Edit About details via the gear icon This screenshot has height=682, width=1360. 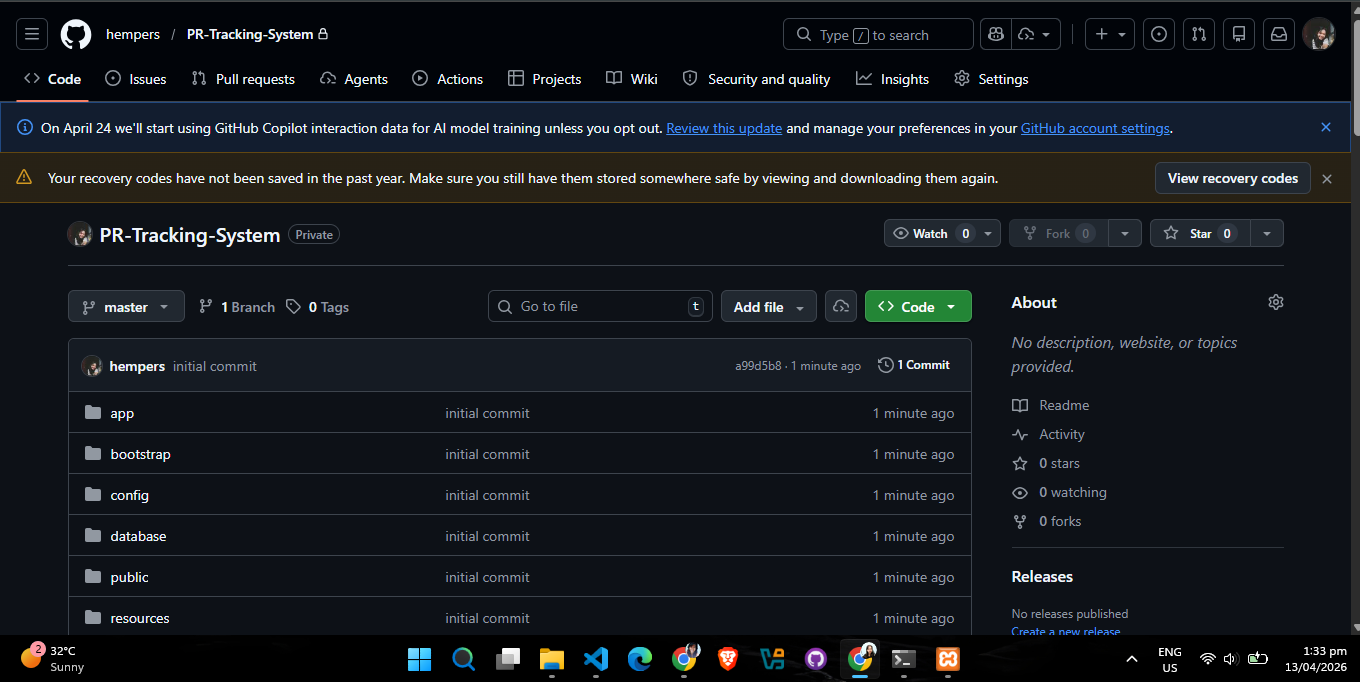coord(1275,302)
